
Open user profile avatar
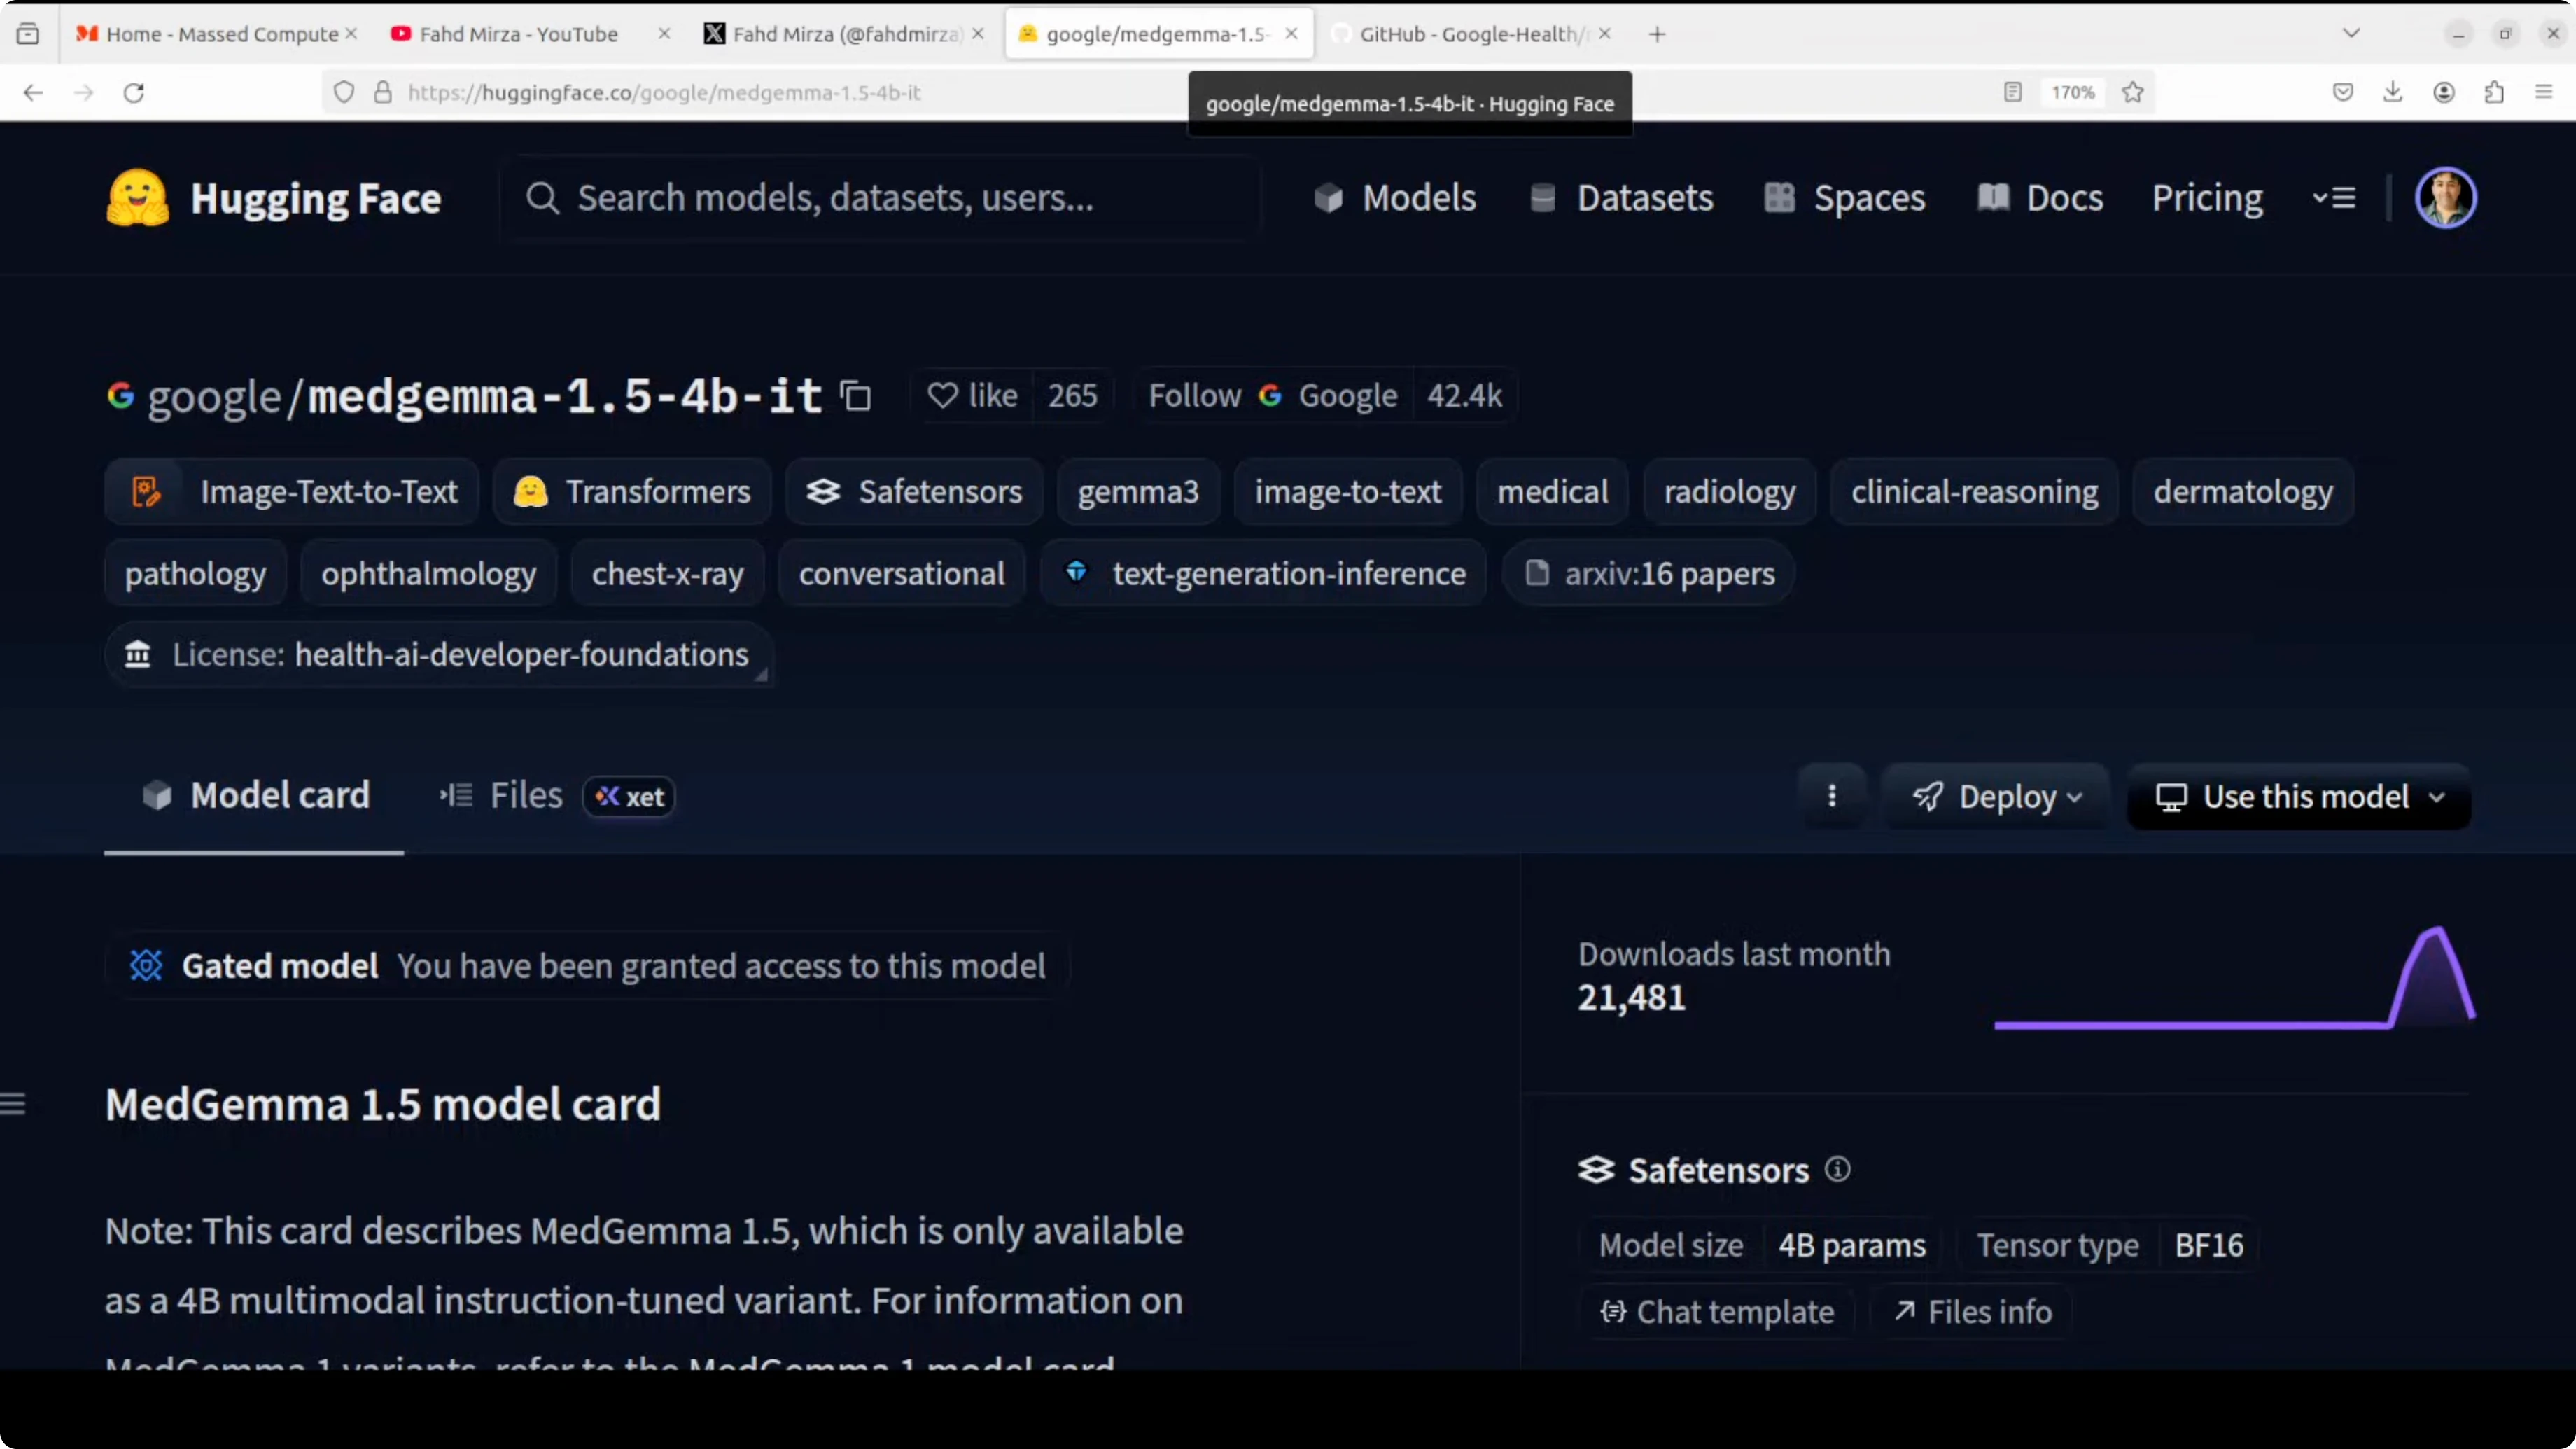(2445, 198)
